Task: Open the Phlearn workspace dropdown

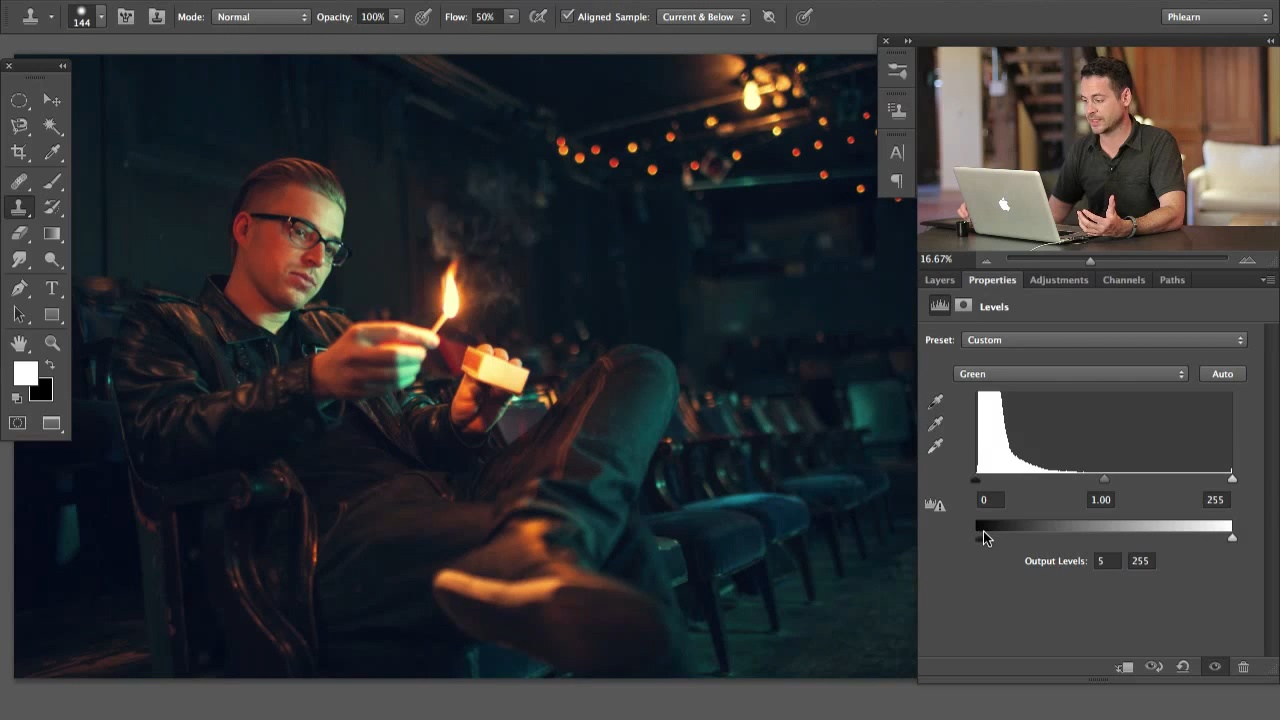Action: click(1217, 17)
